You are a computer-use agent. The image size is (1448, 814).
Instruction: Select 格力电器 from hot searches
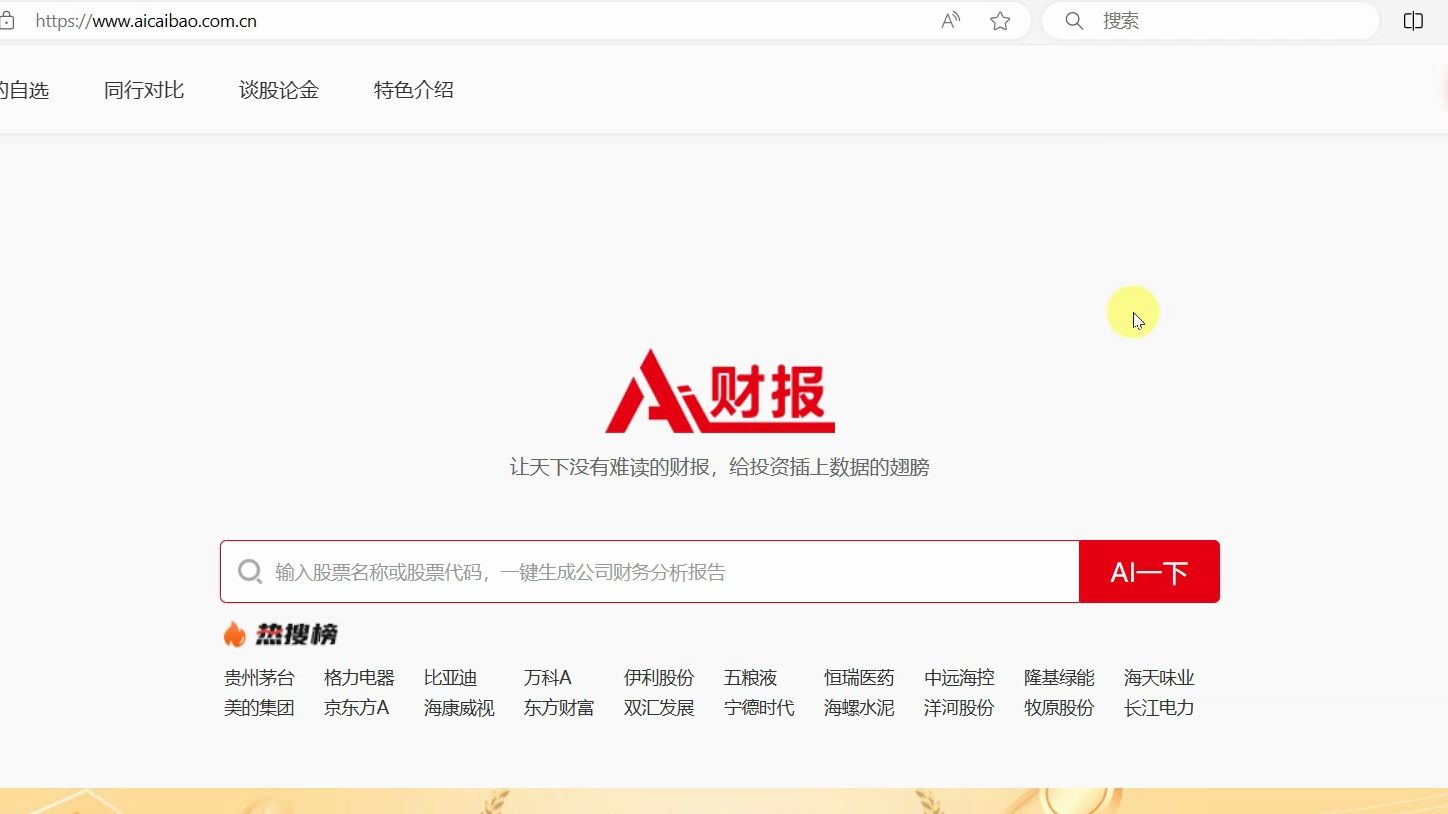point(359,678)
